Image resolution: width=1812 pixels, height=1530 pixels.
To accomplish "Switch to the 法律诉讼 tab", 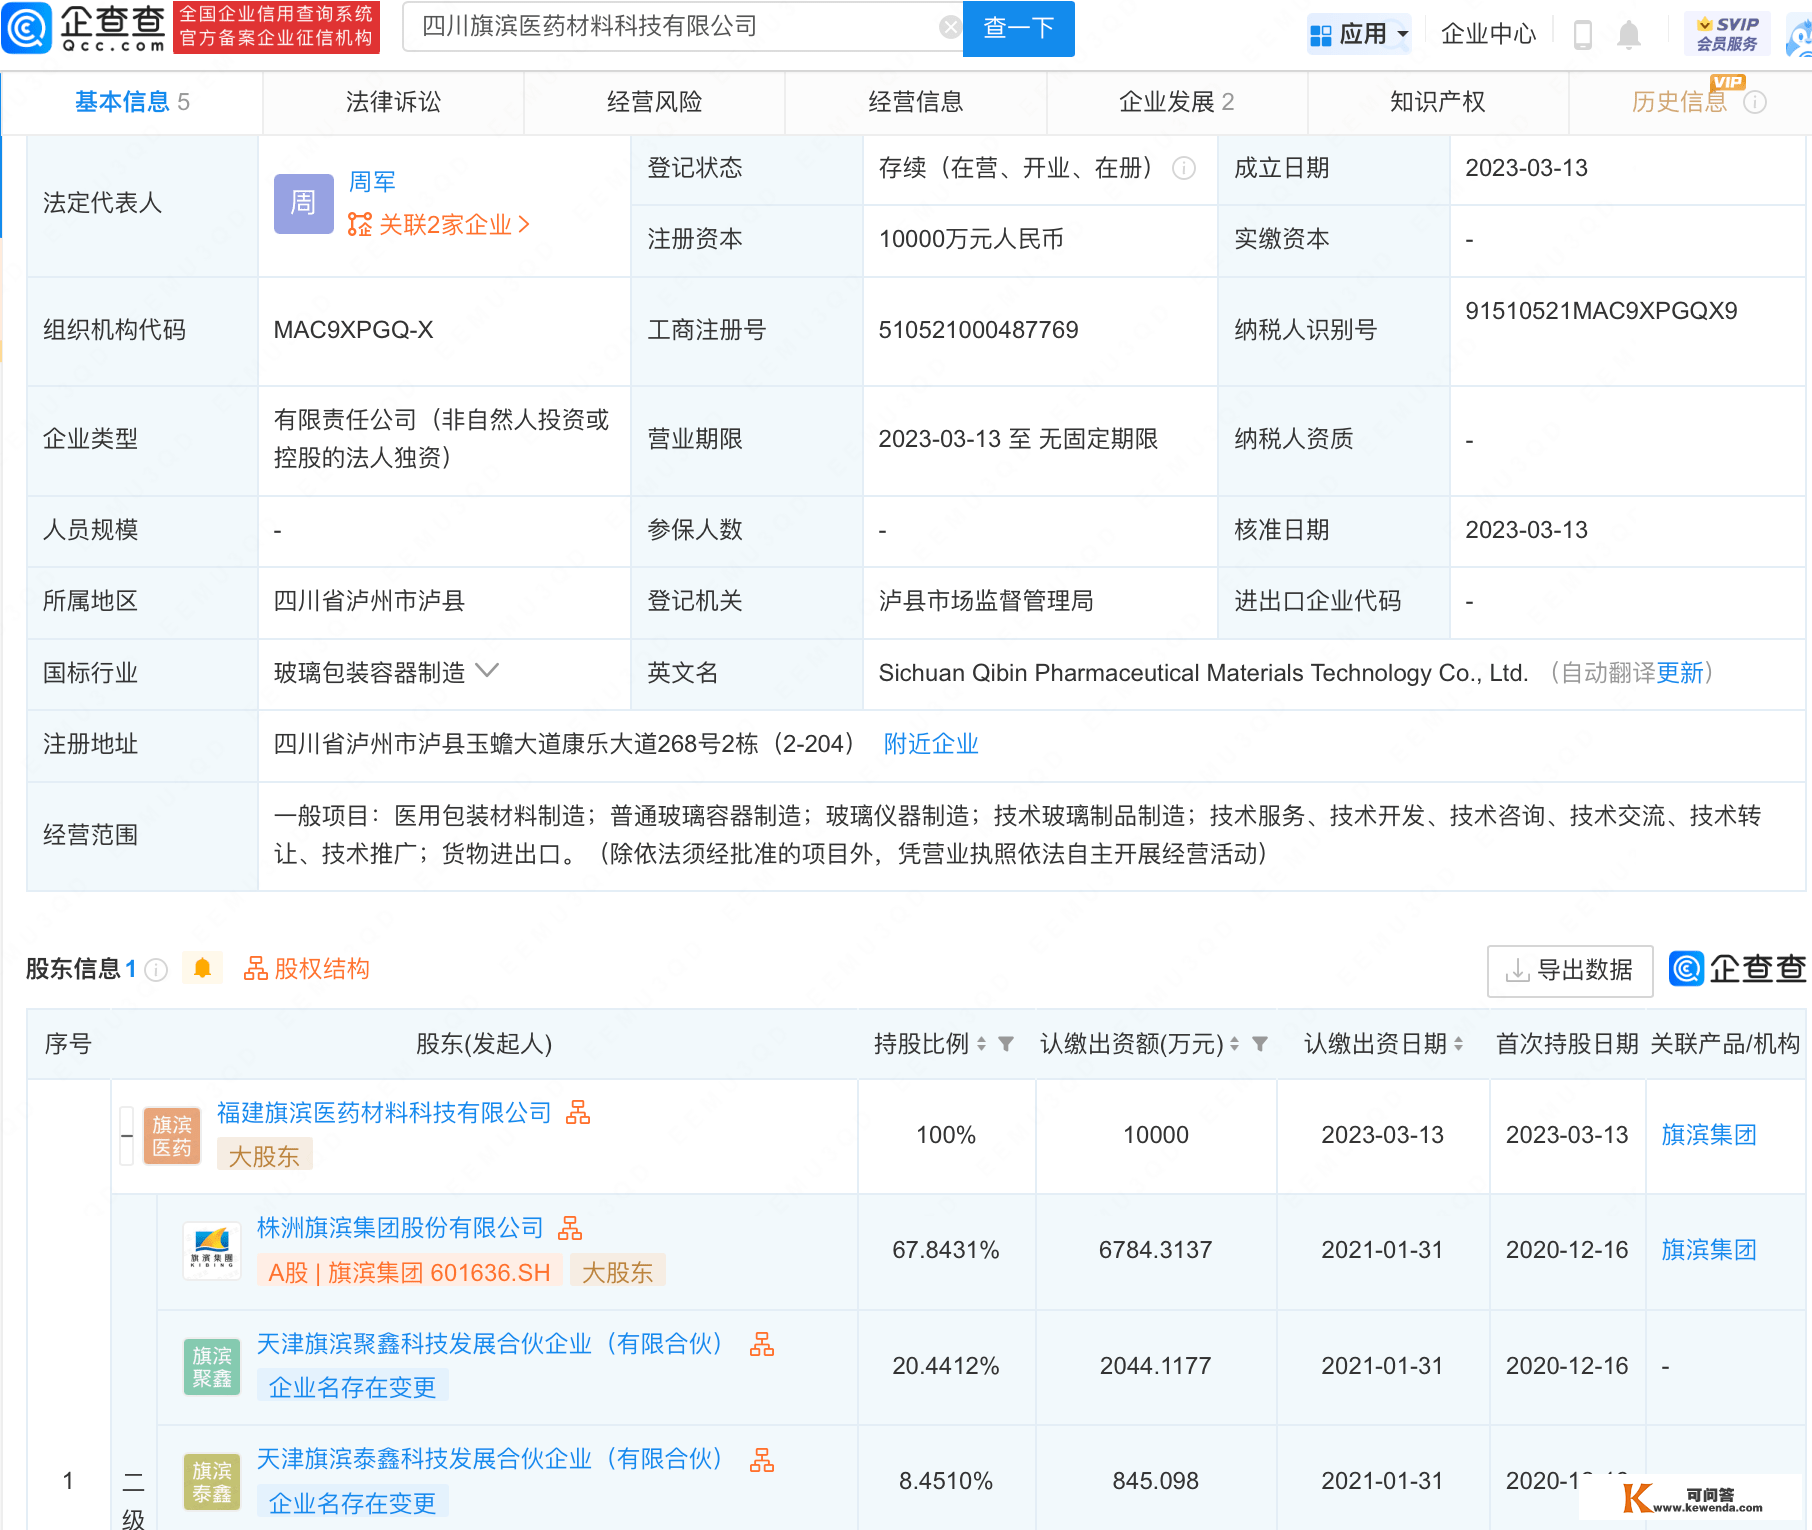I will click(x=392, y=101).
